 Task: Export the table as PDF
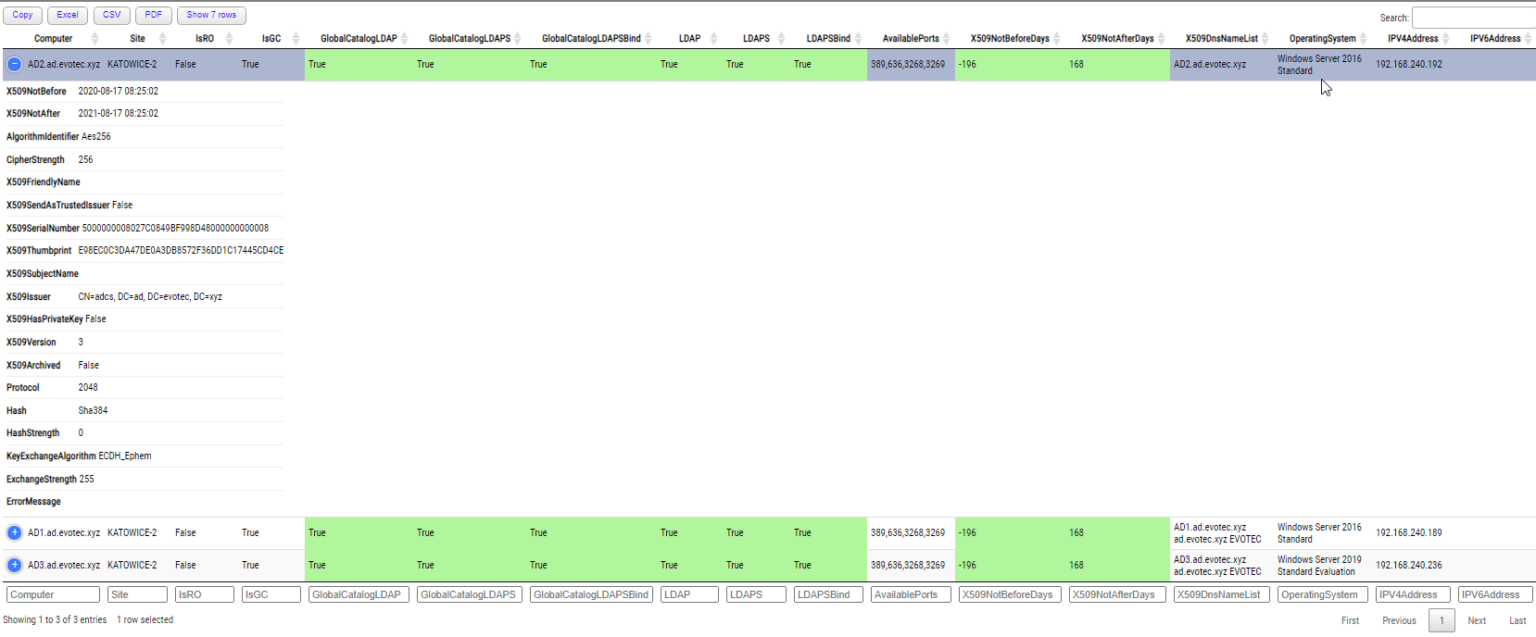coord(153,15)
